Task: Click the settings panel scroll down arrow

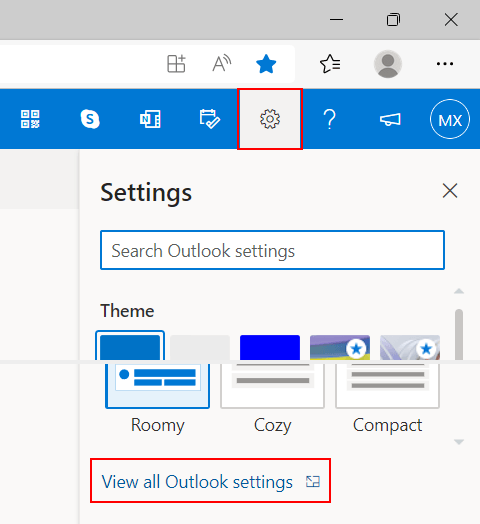Action: tap(459, 442)
